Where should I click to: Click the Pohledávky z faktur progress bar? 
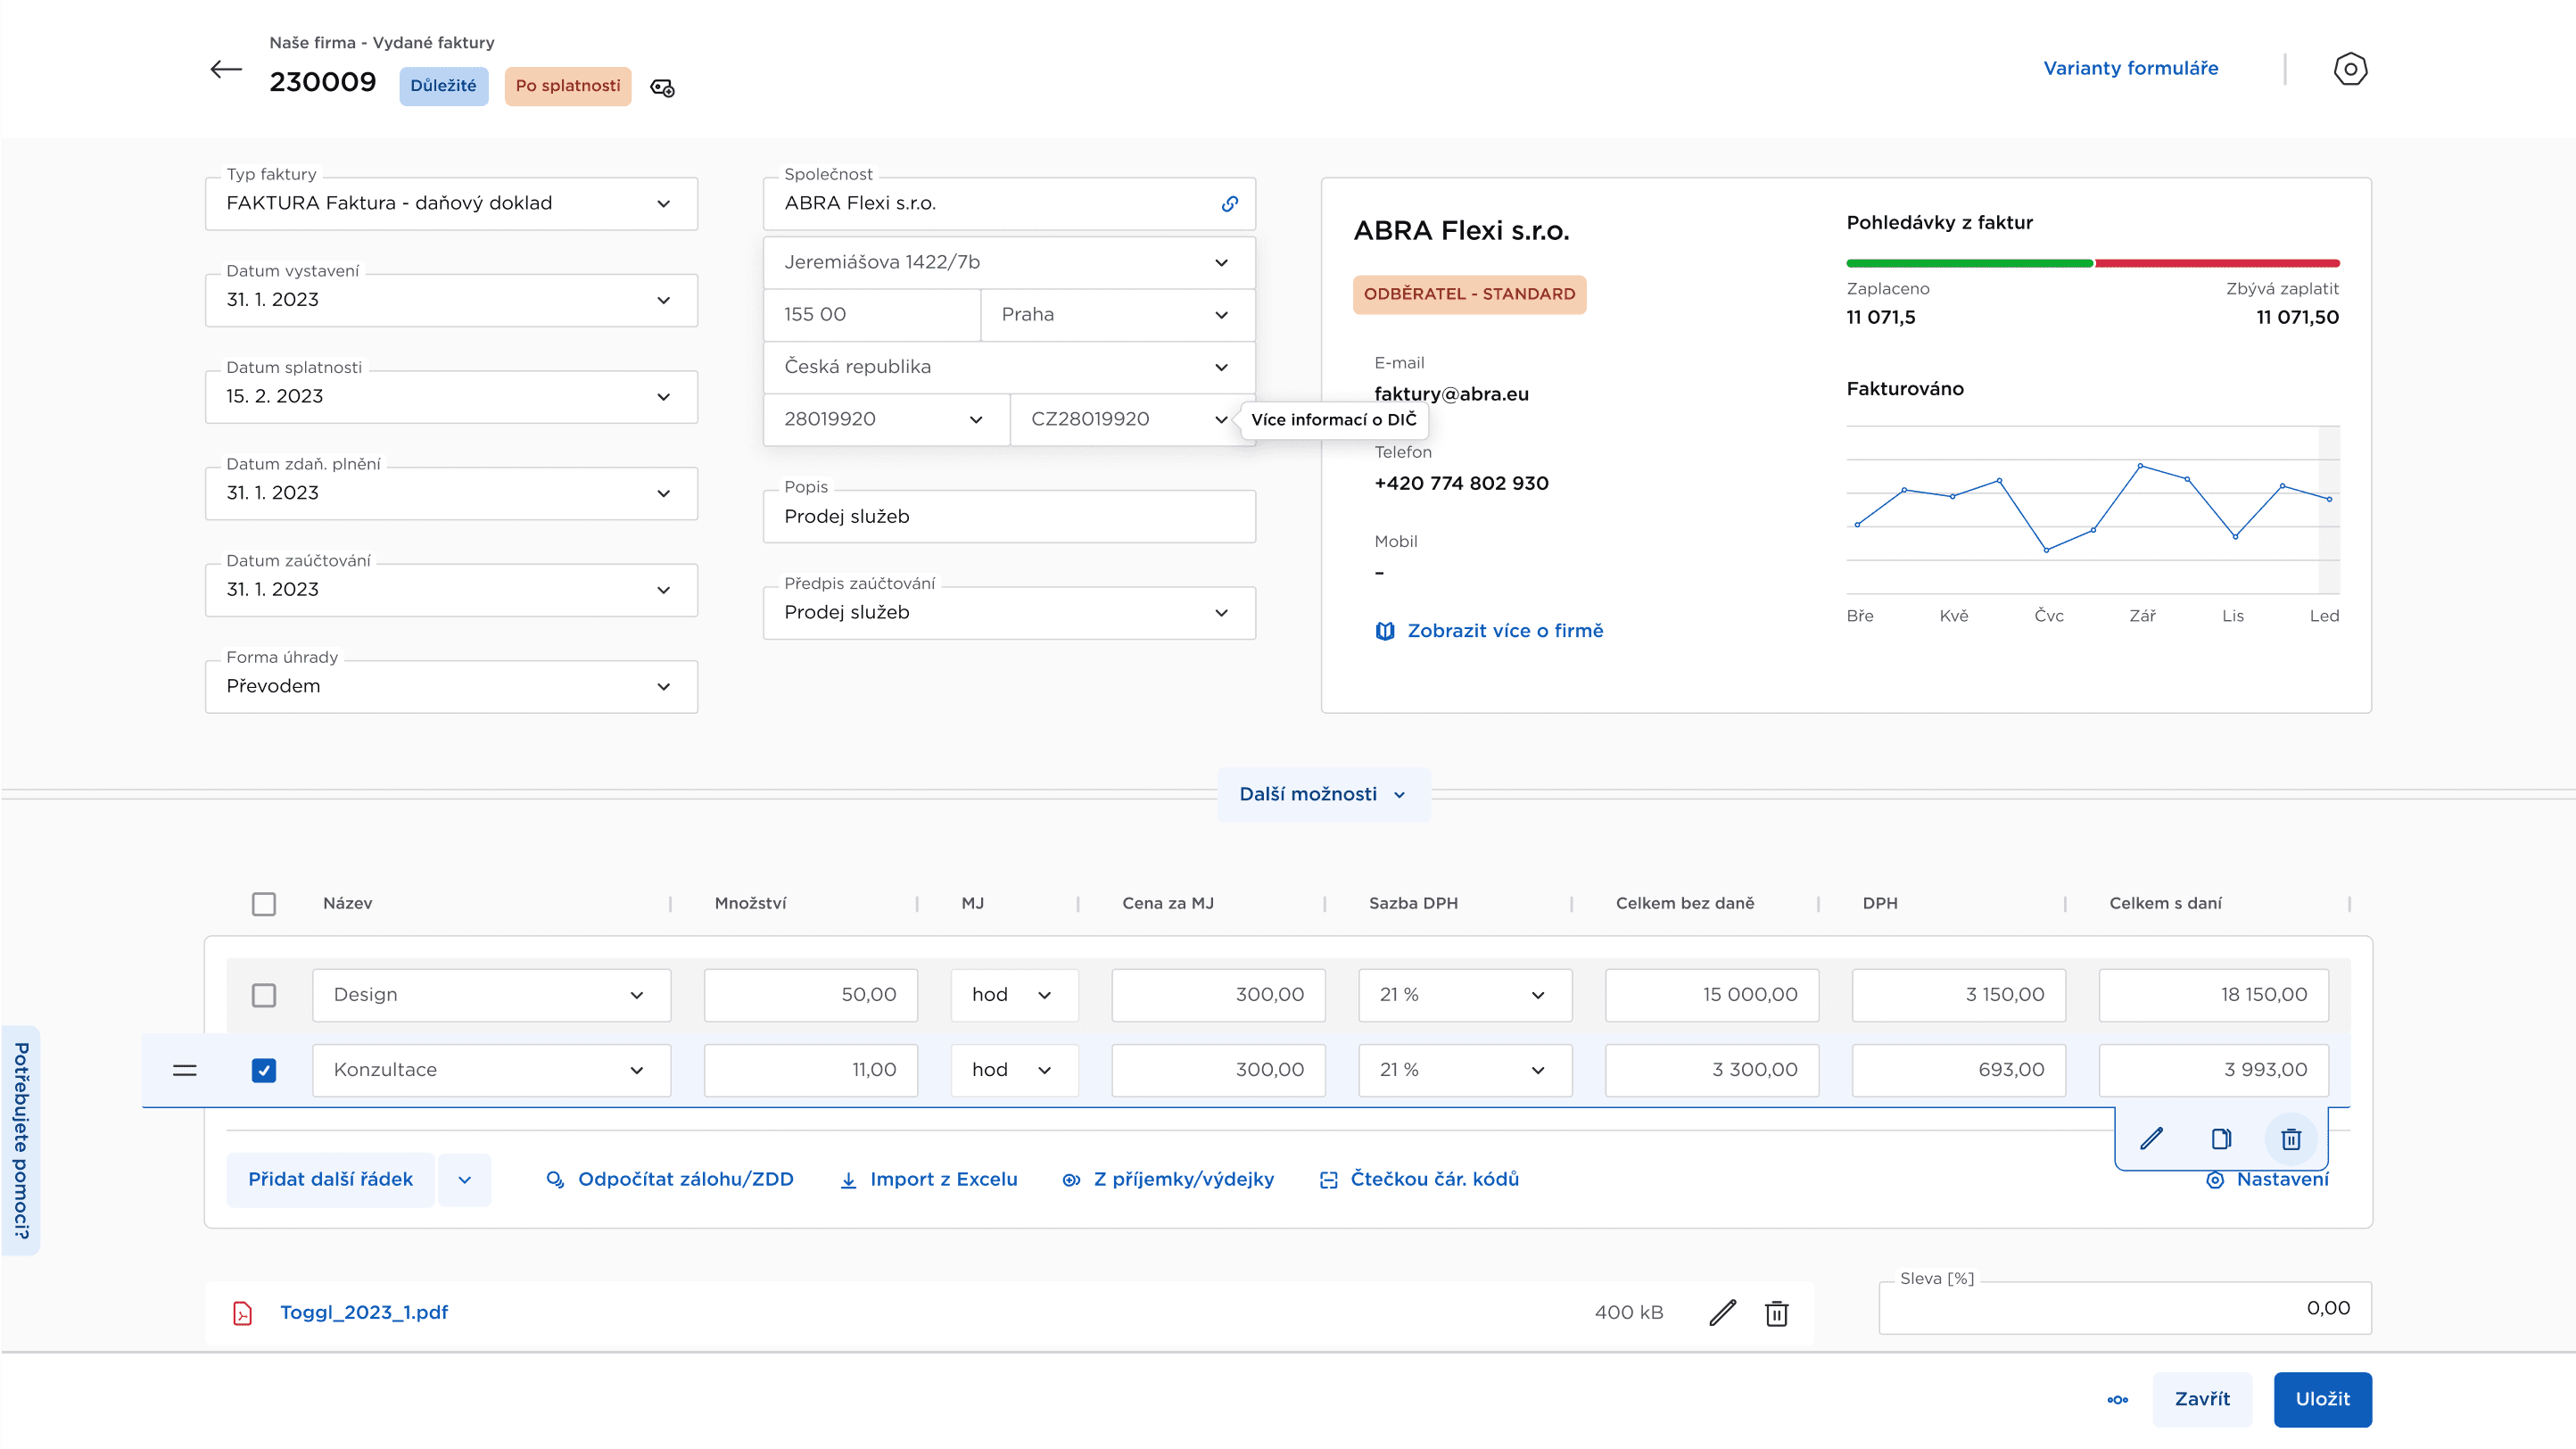pos(2092,263)
